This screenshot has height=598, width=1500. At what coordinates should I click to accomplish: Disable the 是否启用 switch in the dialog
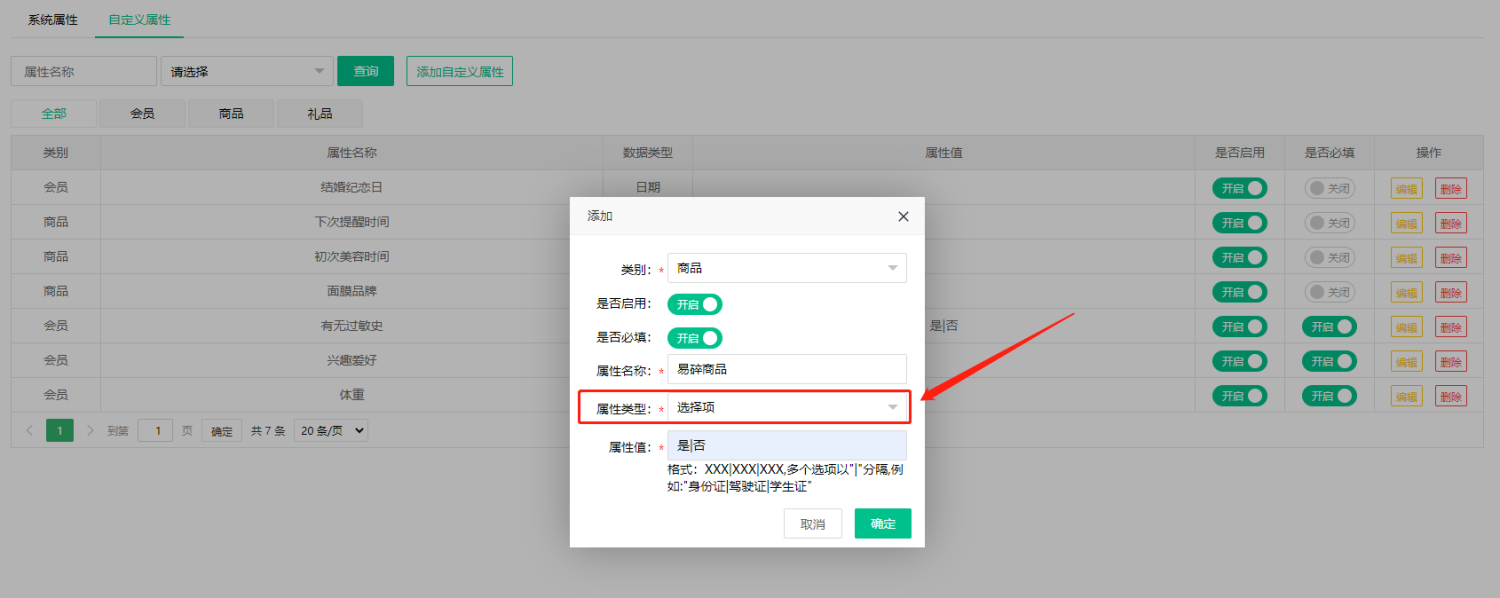[x=695, y=304]
